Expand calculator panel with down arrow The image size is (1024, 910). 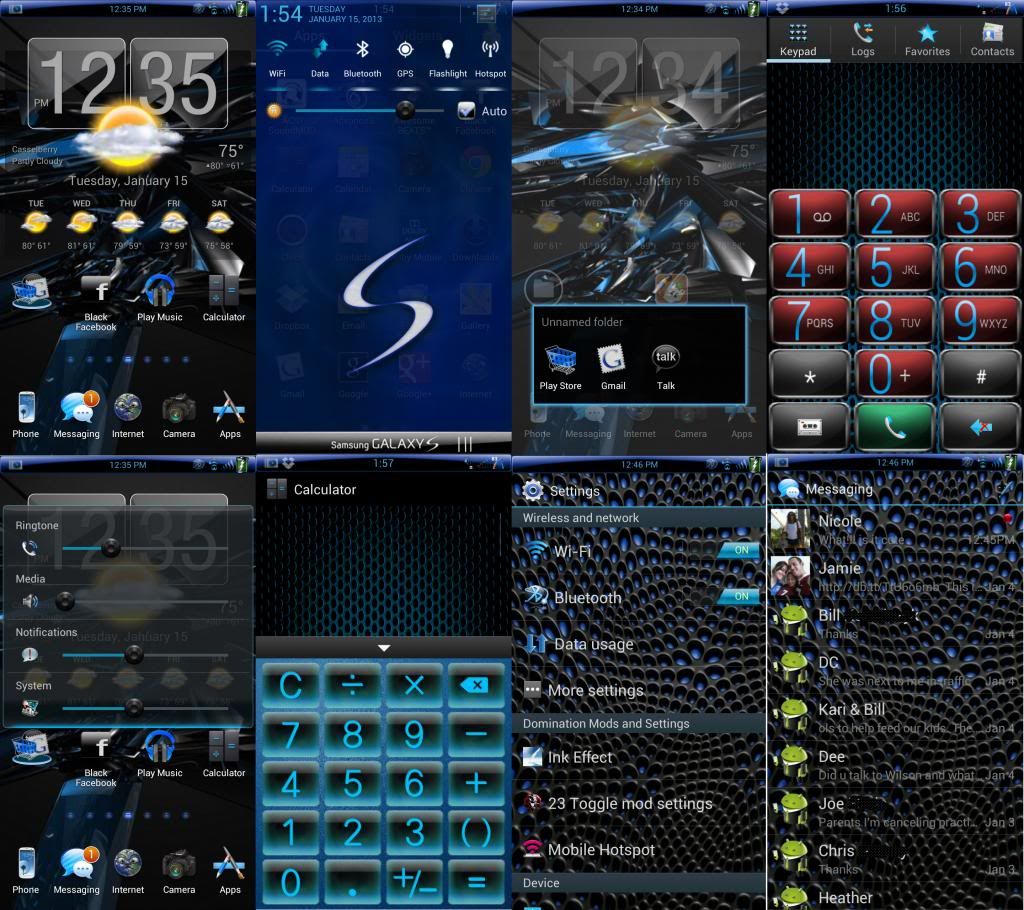point(383,648)
